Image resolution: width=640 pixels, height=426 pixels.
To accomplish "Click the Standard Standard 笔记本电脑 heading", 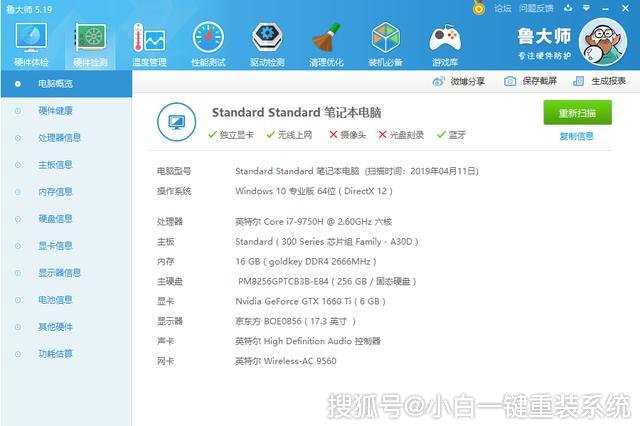I will coord(297,113).
